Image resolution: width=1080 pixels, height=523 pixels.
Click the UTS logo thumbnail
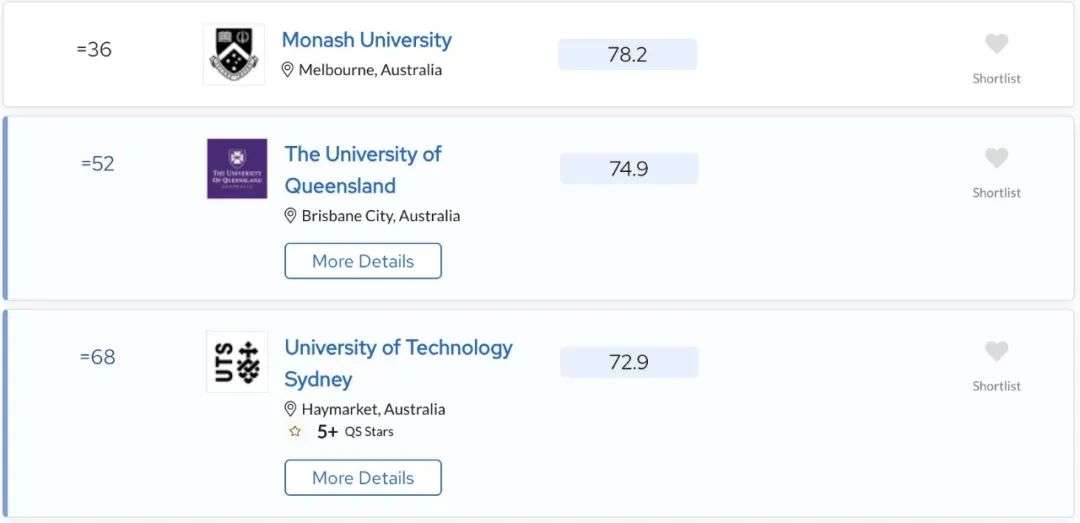click(x=237, y=362)
